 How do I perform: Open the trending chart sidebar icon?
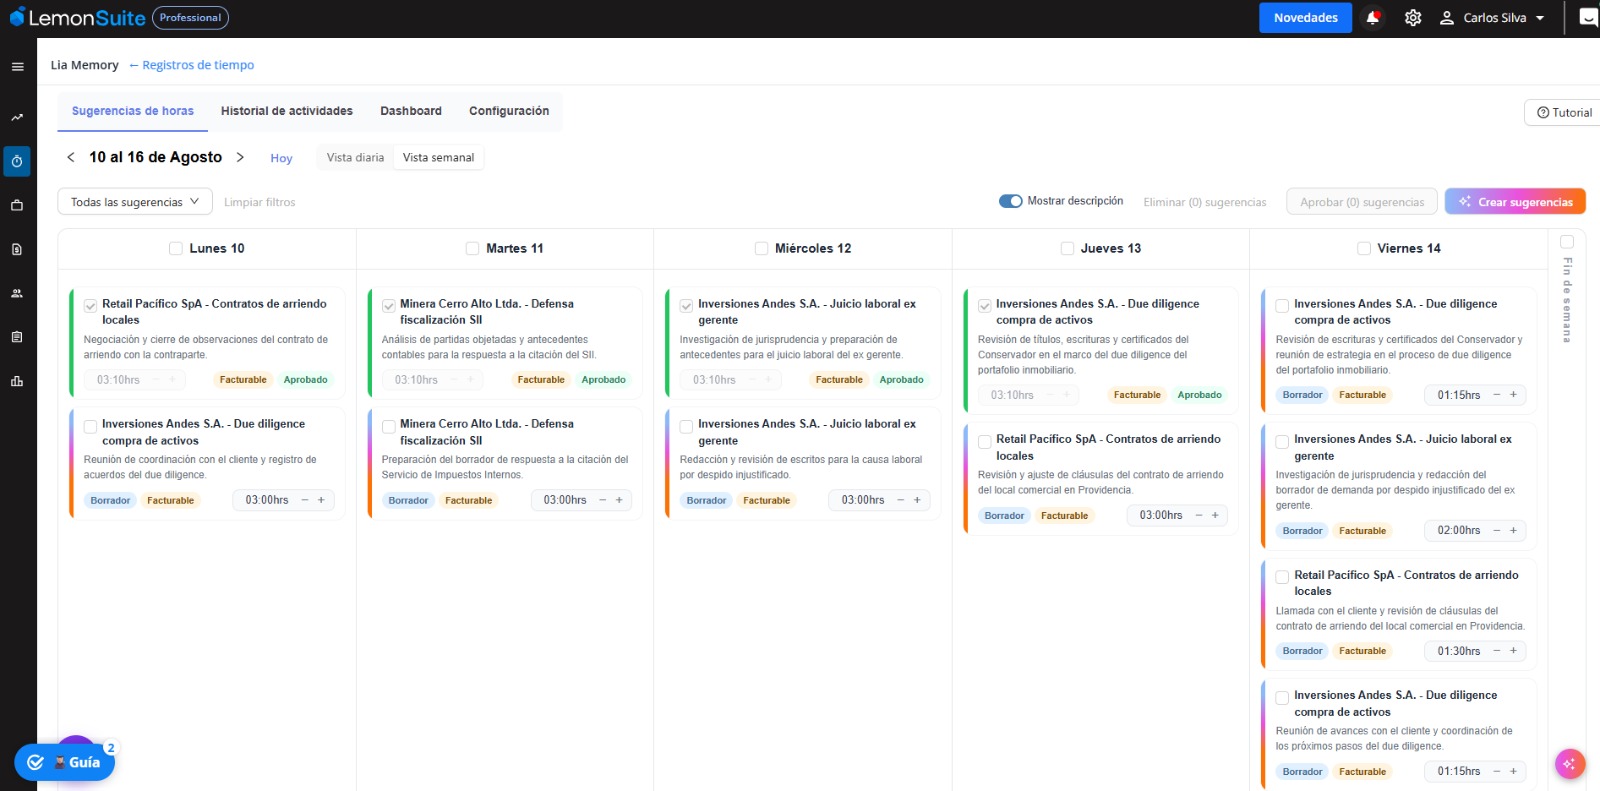click(17, 117)
